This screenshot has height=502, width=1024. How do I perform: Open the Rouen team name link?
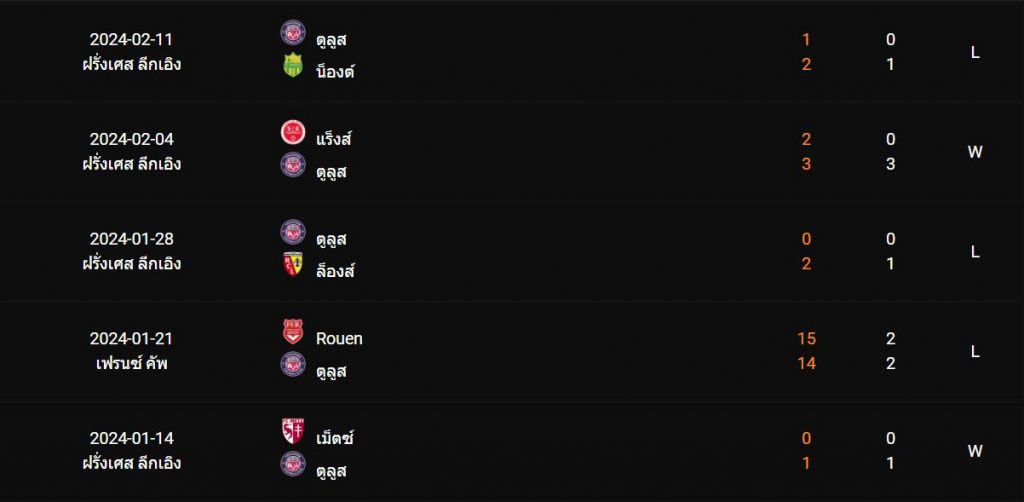[x=339, y=338]
